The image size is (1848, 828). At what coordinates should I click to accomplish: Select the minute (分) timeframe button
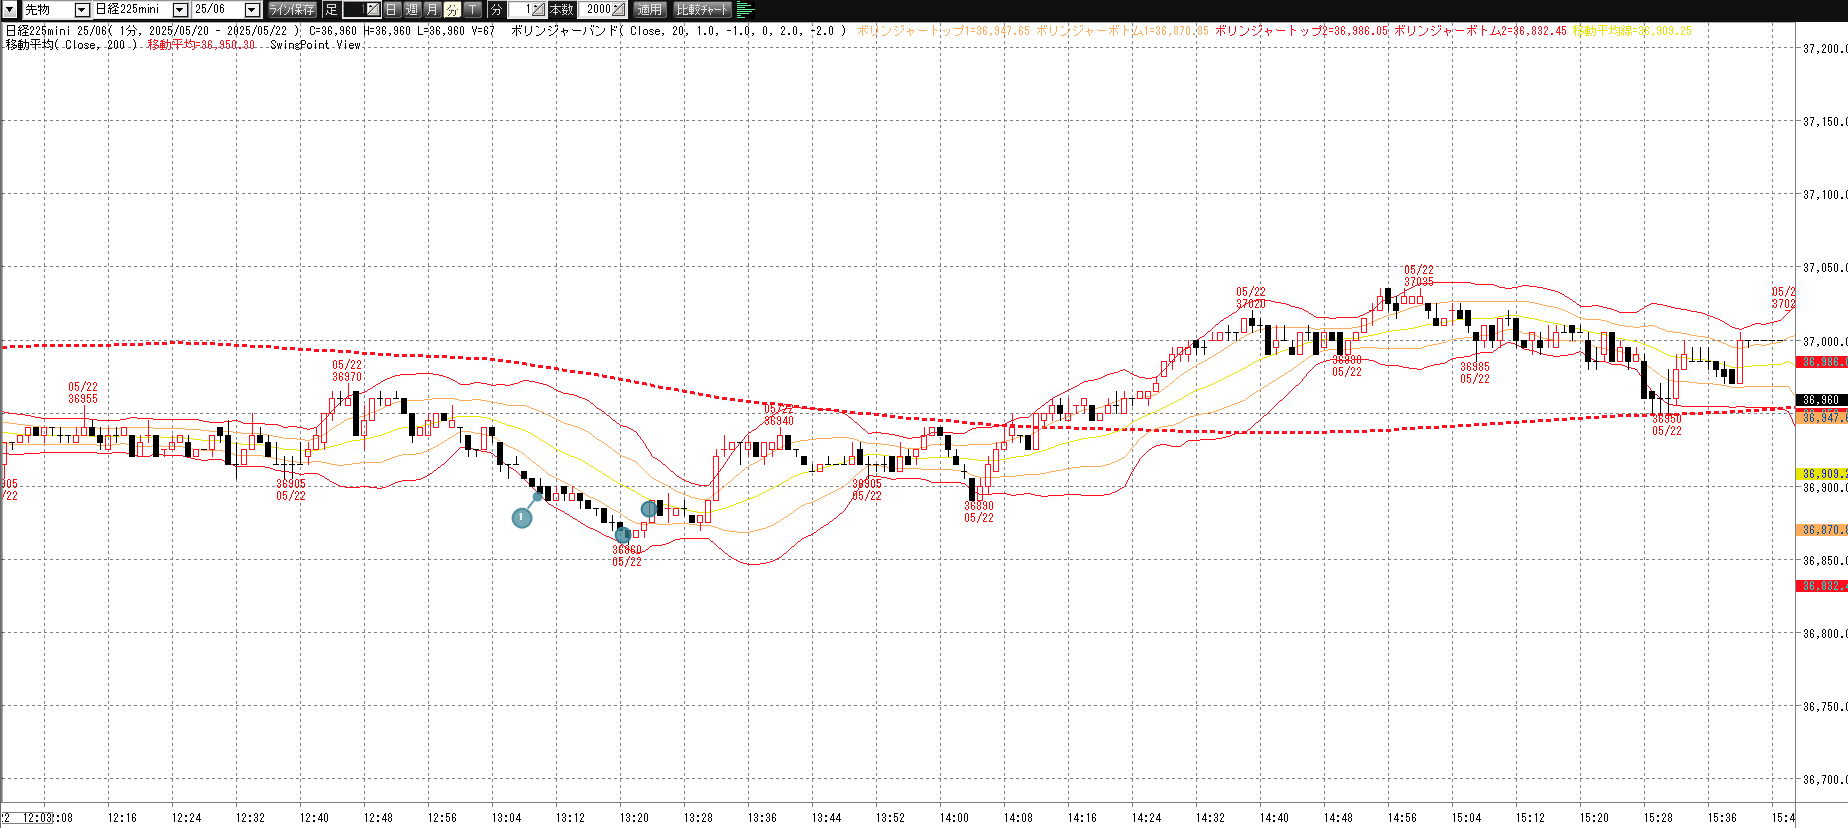[x=452, y=9]
